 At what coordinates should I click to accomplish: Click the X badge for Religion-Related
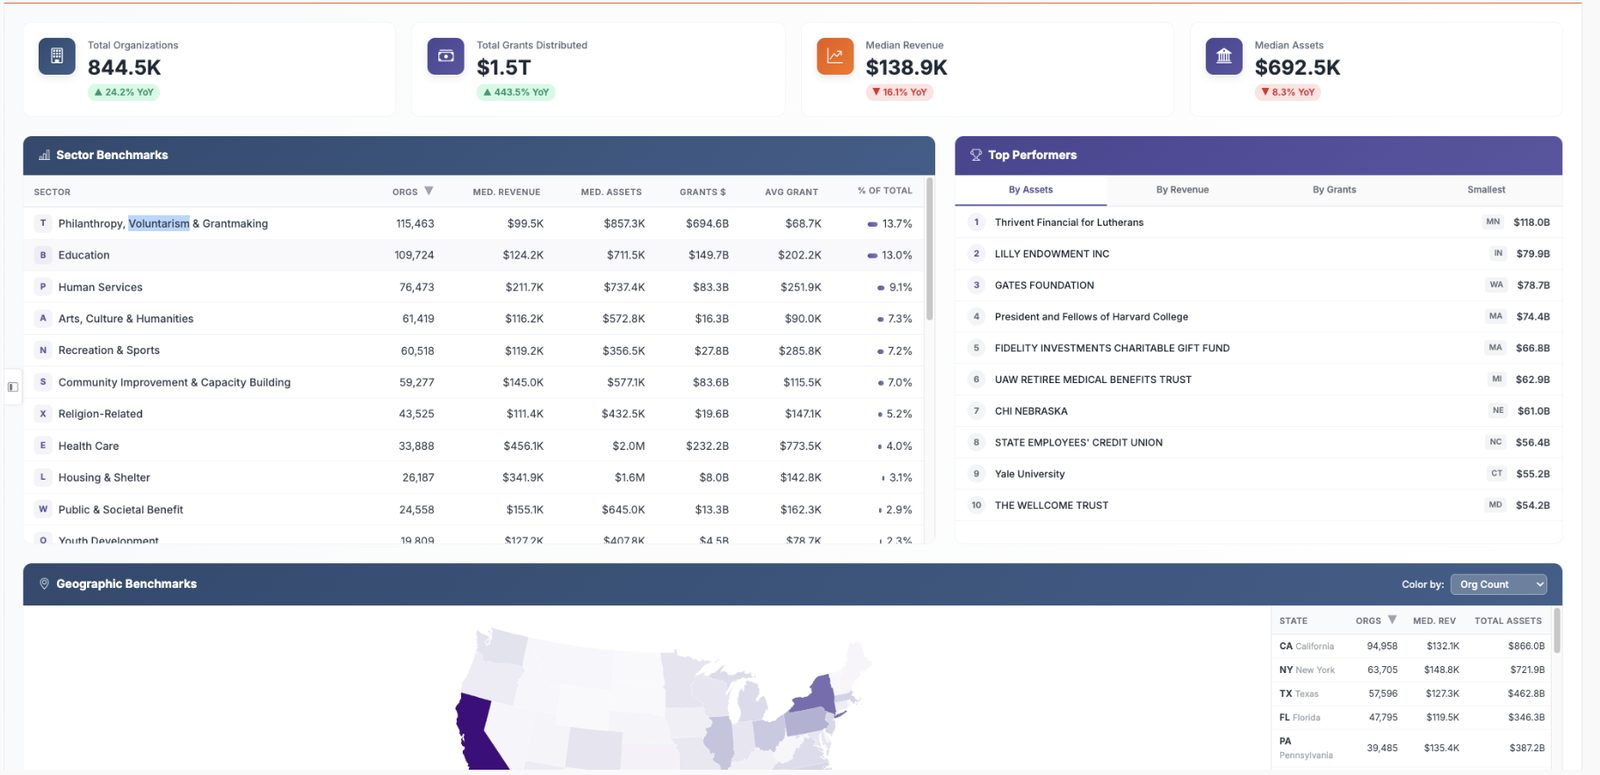click(x=43, y=413)
